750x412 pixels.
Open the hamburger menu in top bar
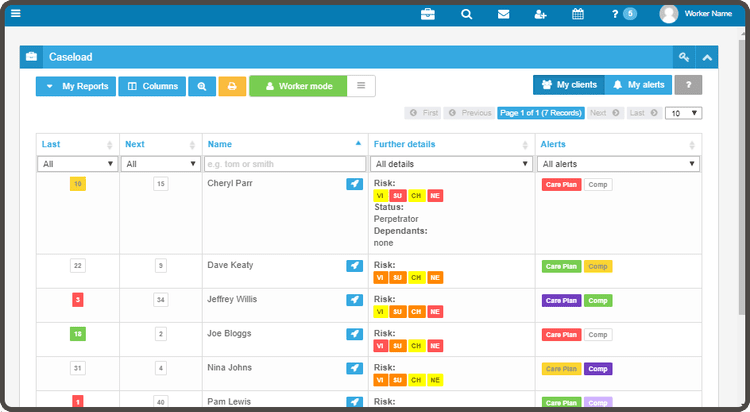(16, 13)
